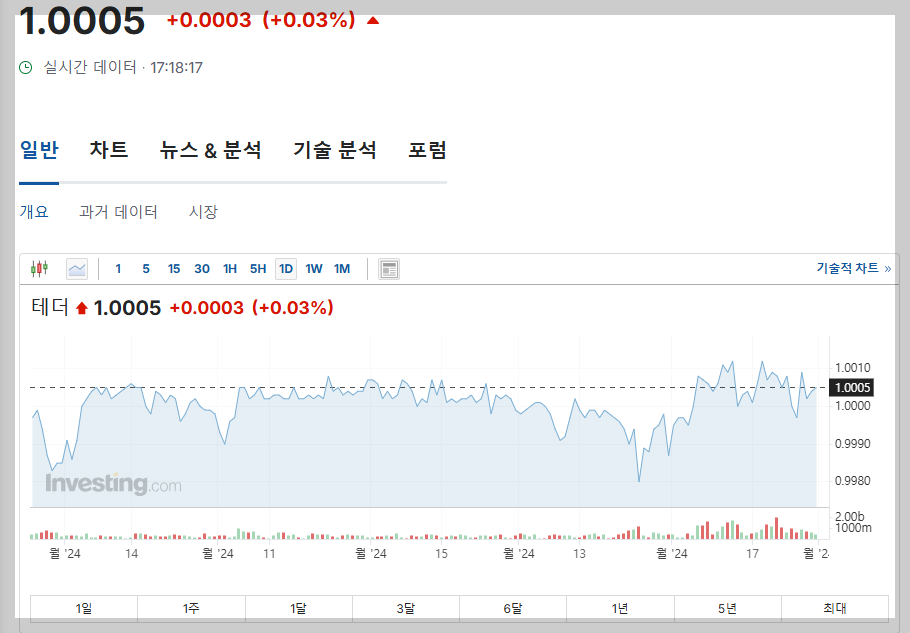The width and height of the screenshot is (910, 633).
Task: Click the green real-time clock icon
Action: pos(26,68)
